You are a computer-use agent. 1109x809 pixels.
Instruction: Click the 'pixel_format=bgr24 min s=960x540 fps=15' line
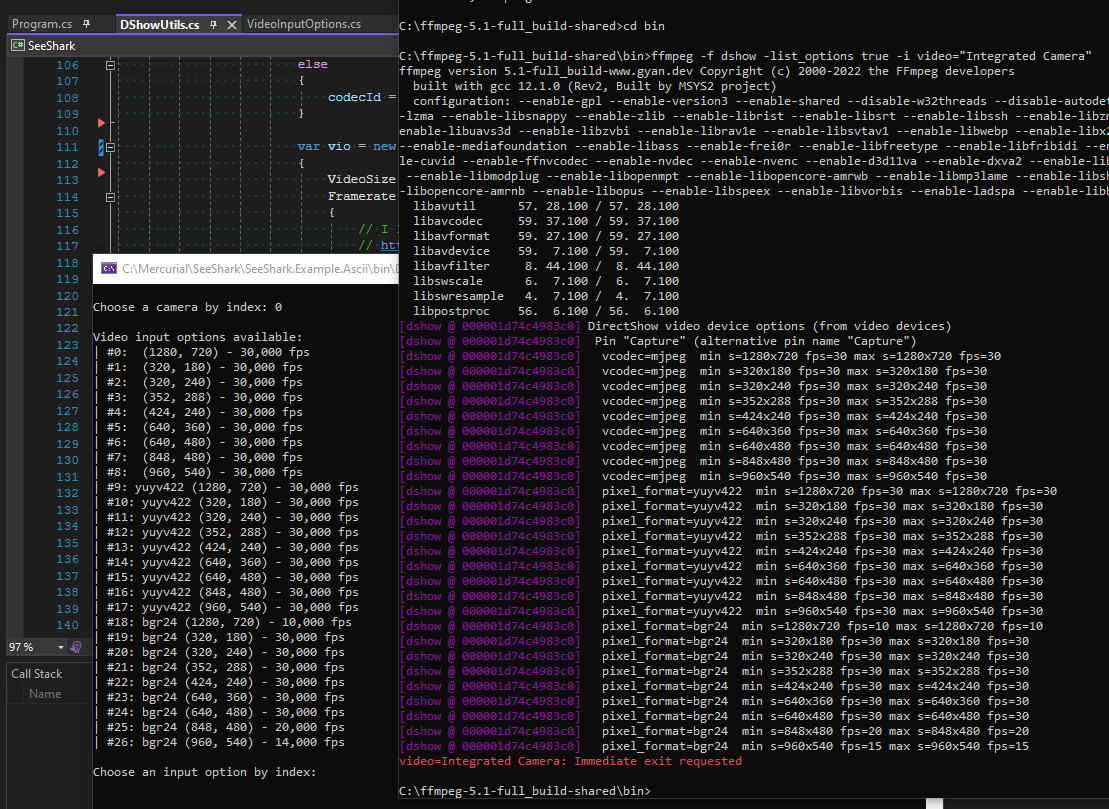714,747
